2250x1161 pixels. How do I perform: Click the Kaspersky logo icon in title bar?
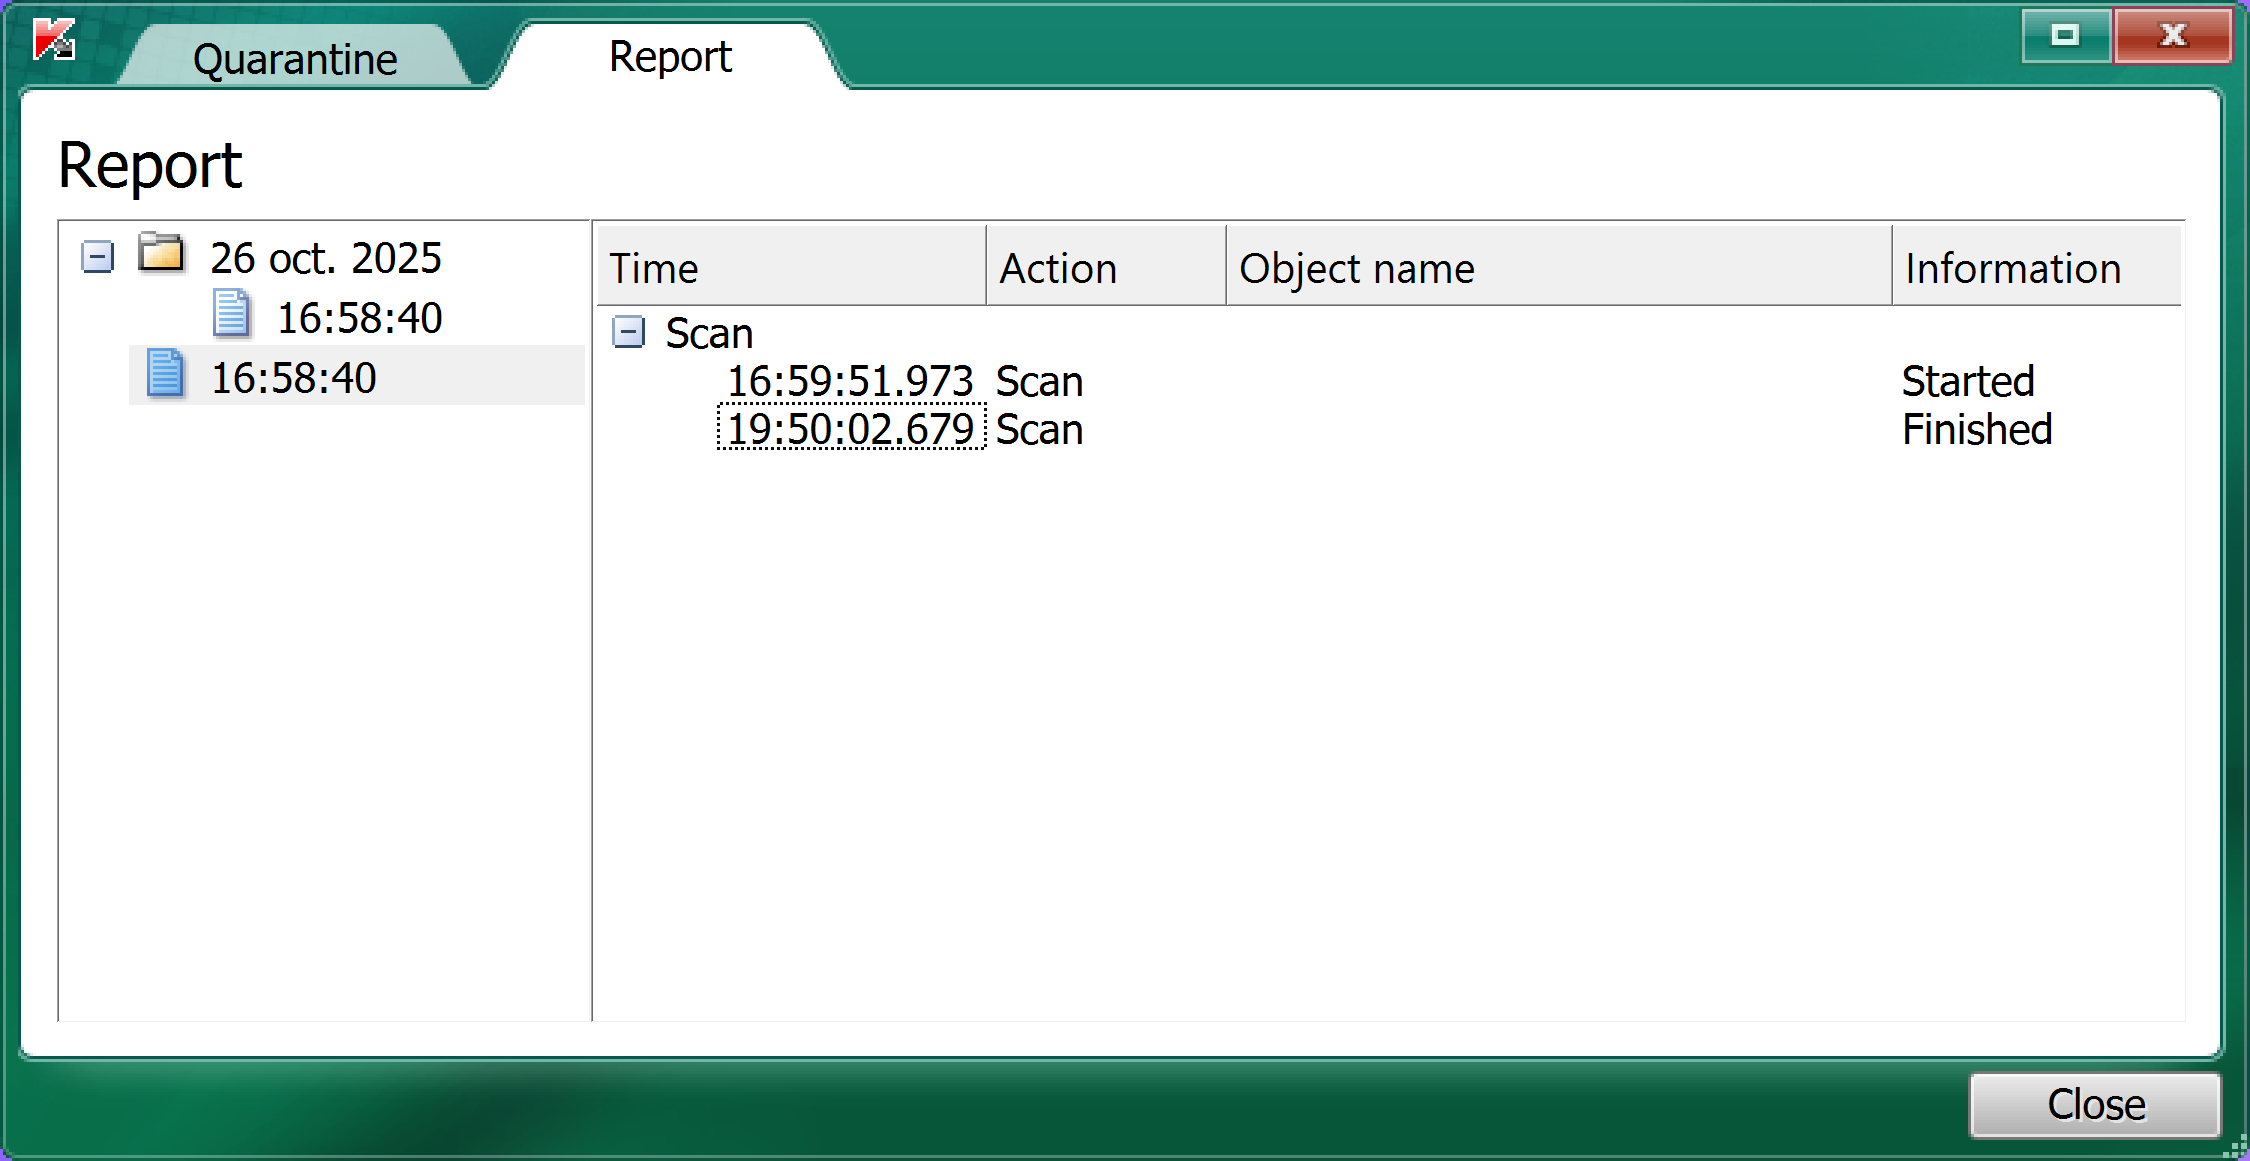tap(54, 40)
